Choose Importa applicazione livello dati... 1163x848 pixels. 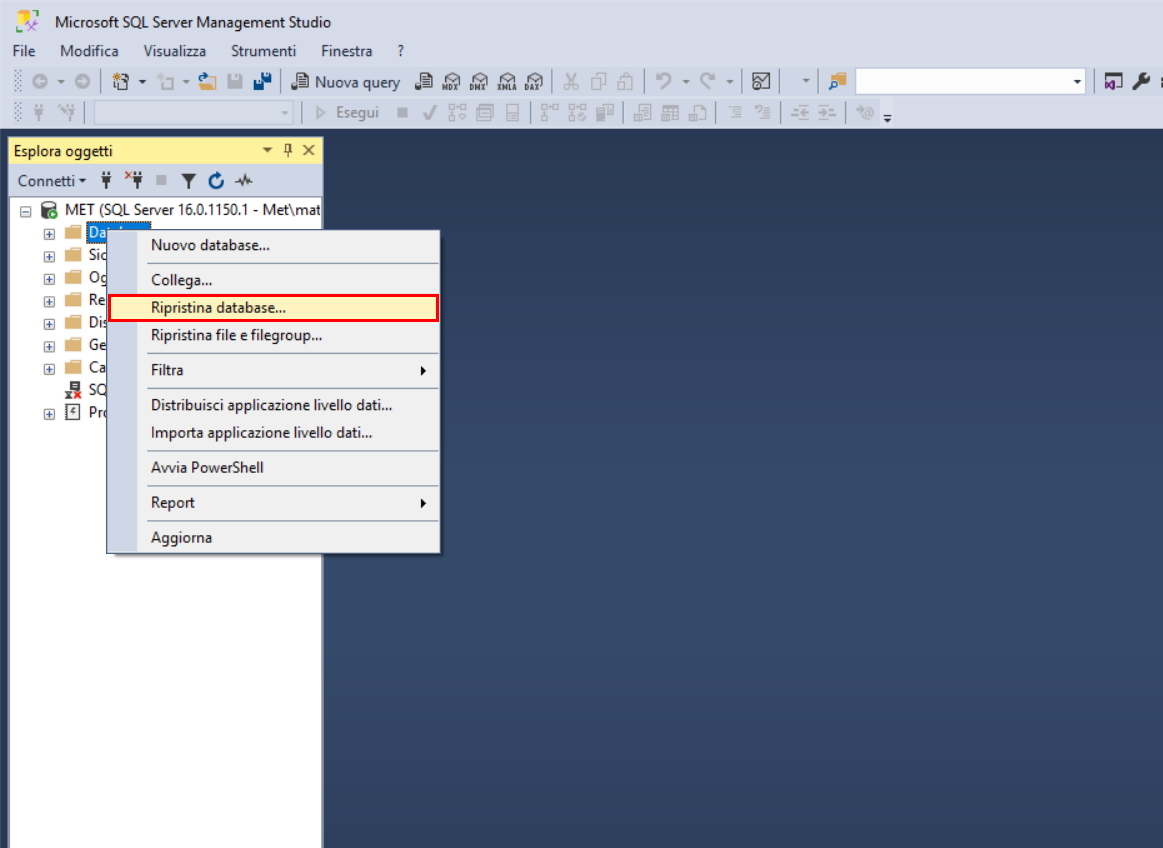pos(274,433)
